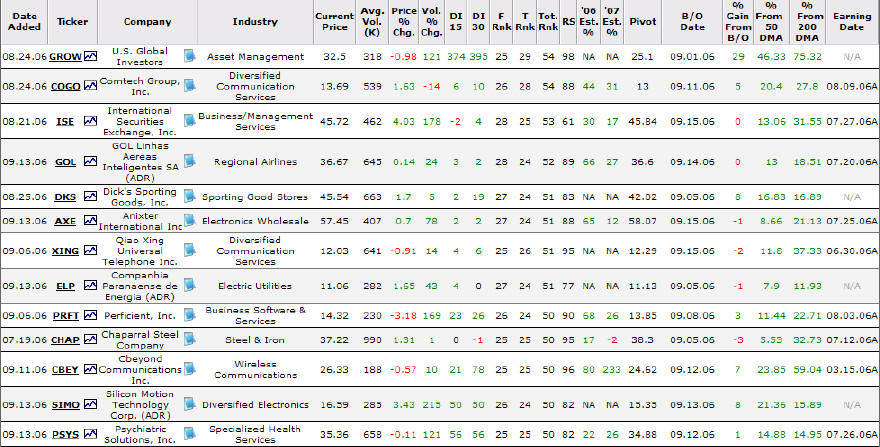The width and height of the screenshot is (880, 447).
Task: Click the blue note icon for Companhia Paranaense
Action: click(x=190, y=285)
